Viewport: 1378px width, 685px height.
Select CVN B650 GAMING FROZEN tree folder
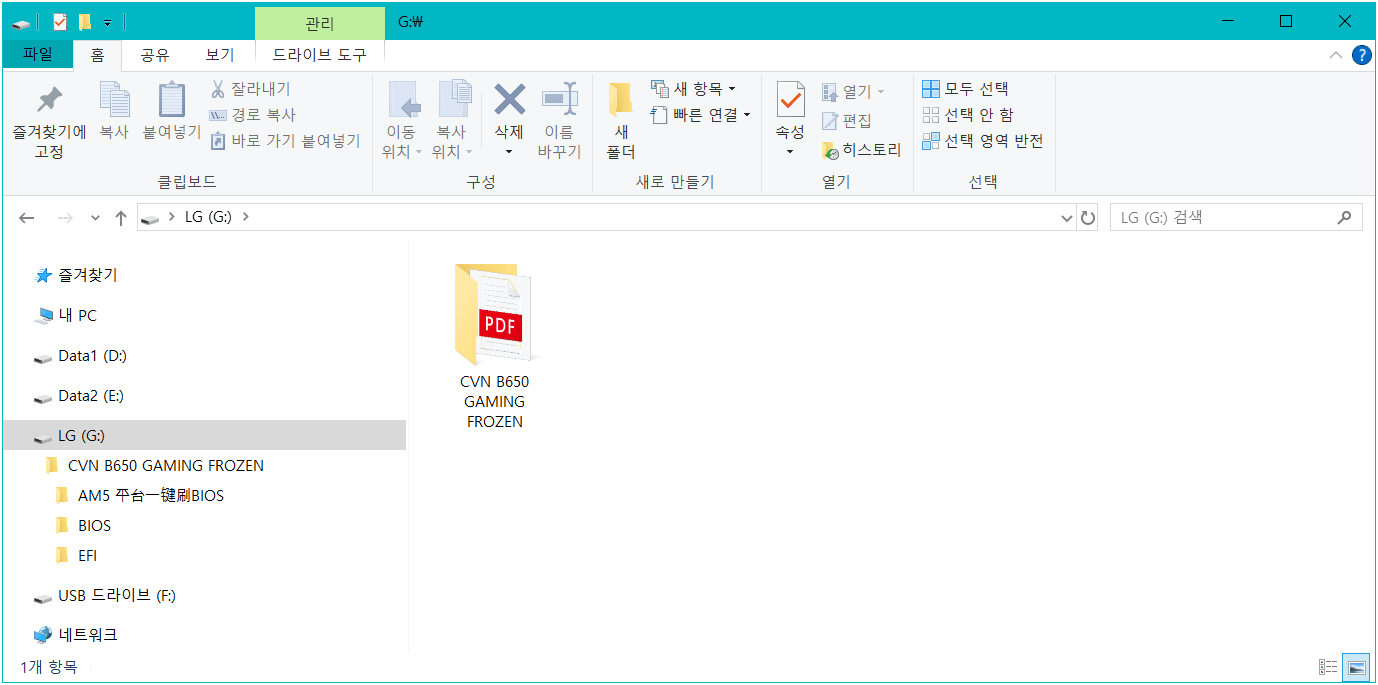pyautogui.click(x=155, y=465)
